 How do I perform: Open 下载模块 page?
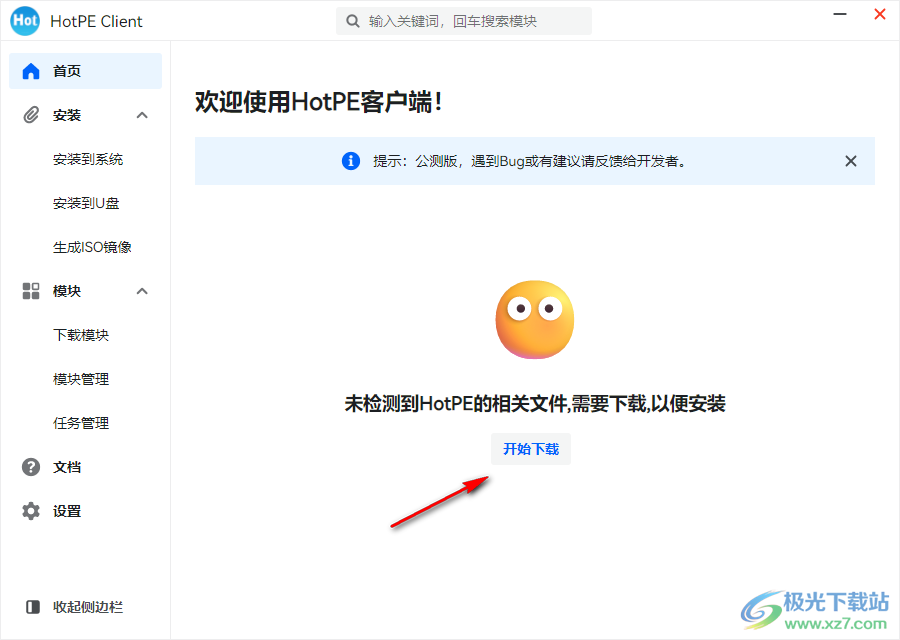[79, 334]
